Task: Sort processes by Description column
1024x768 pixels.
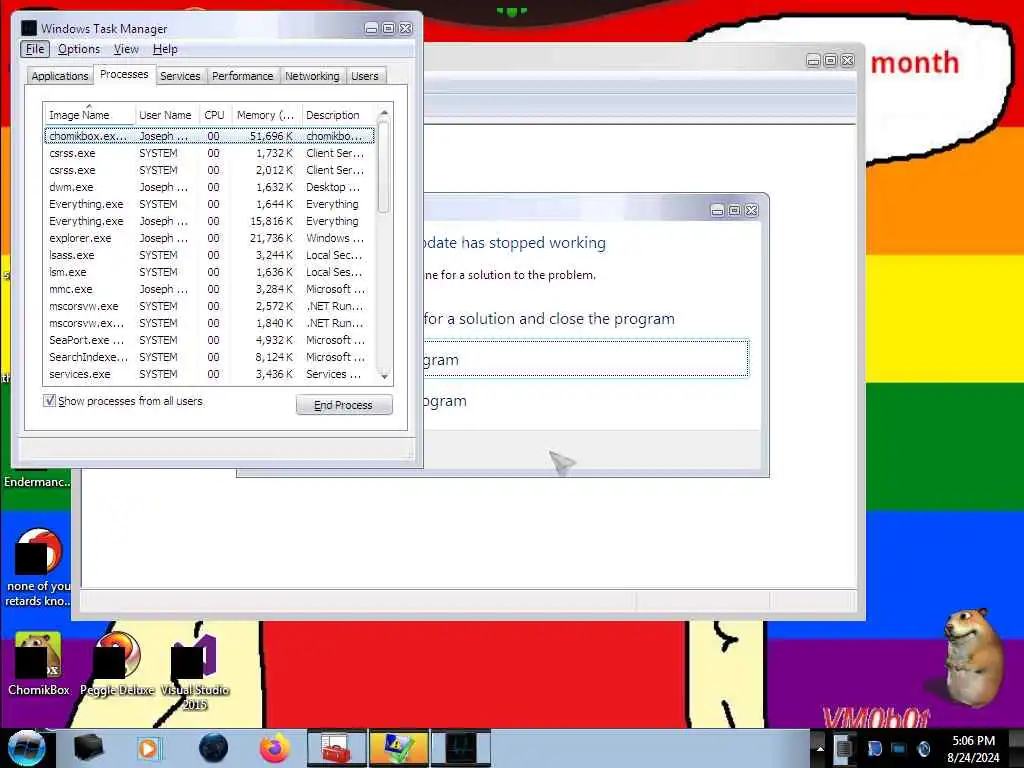Action: coord(337,115)
